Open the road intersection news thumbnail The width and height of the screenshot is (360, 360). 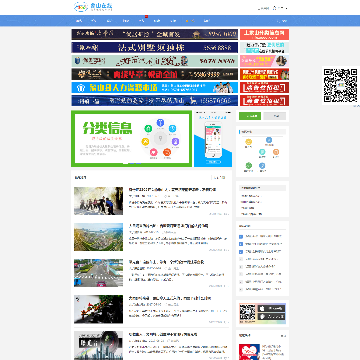[x=98, y=273]
